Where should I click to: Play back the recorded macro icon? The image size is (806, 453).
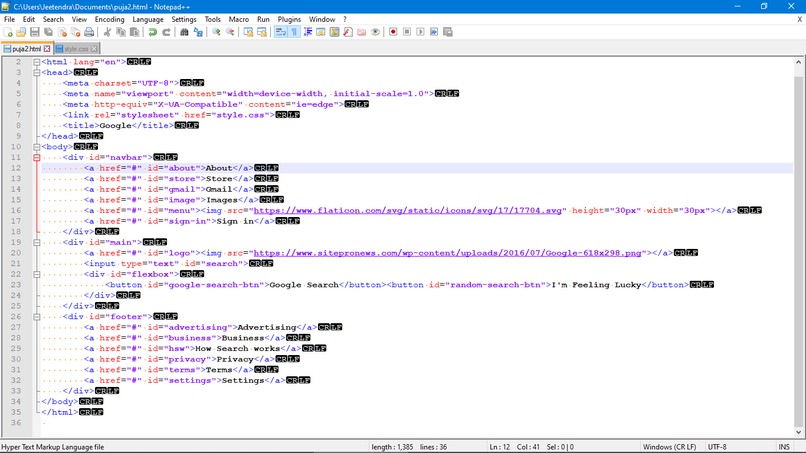pos(420,32)
